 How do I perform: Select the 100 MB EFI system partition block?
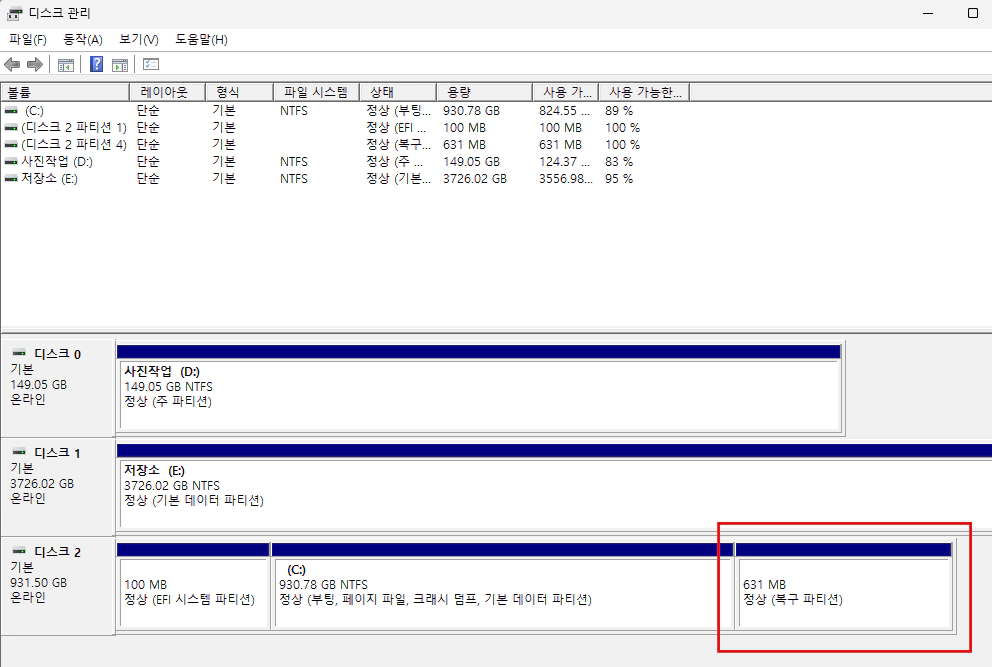(193, 592)
